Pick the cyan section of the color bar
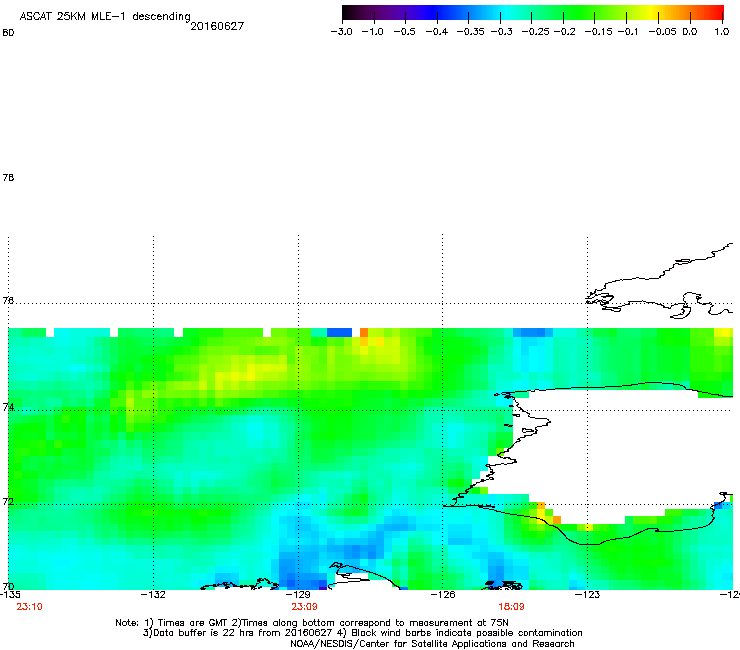Viewport: 740px width, 650px height. click(505, 12)
